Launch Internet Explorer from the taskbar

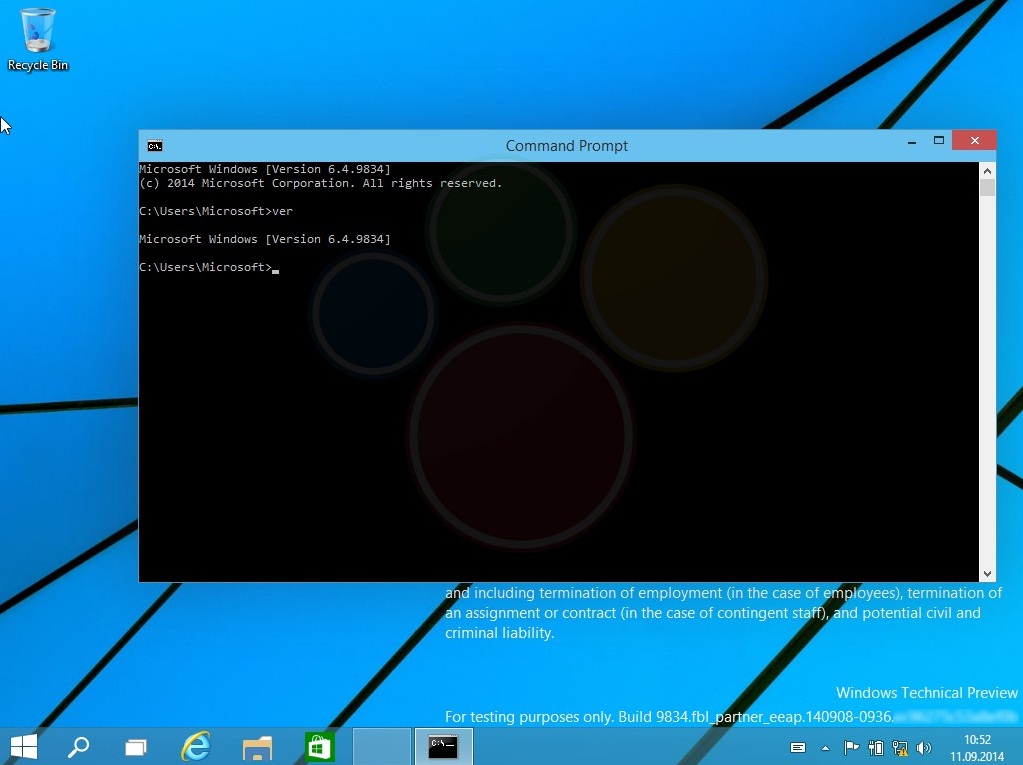click(196, 746)
